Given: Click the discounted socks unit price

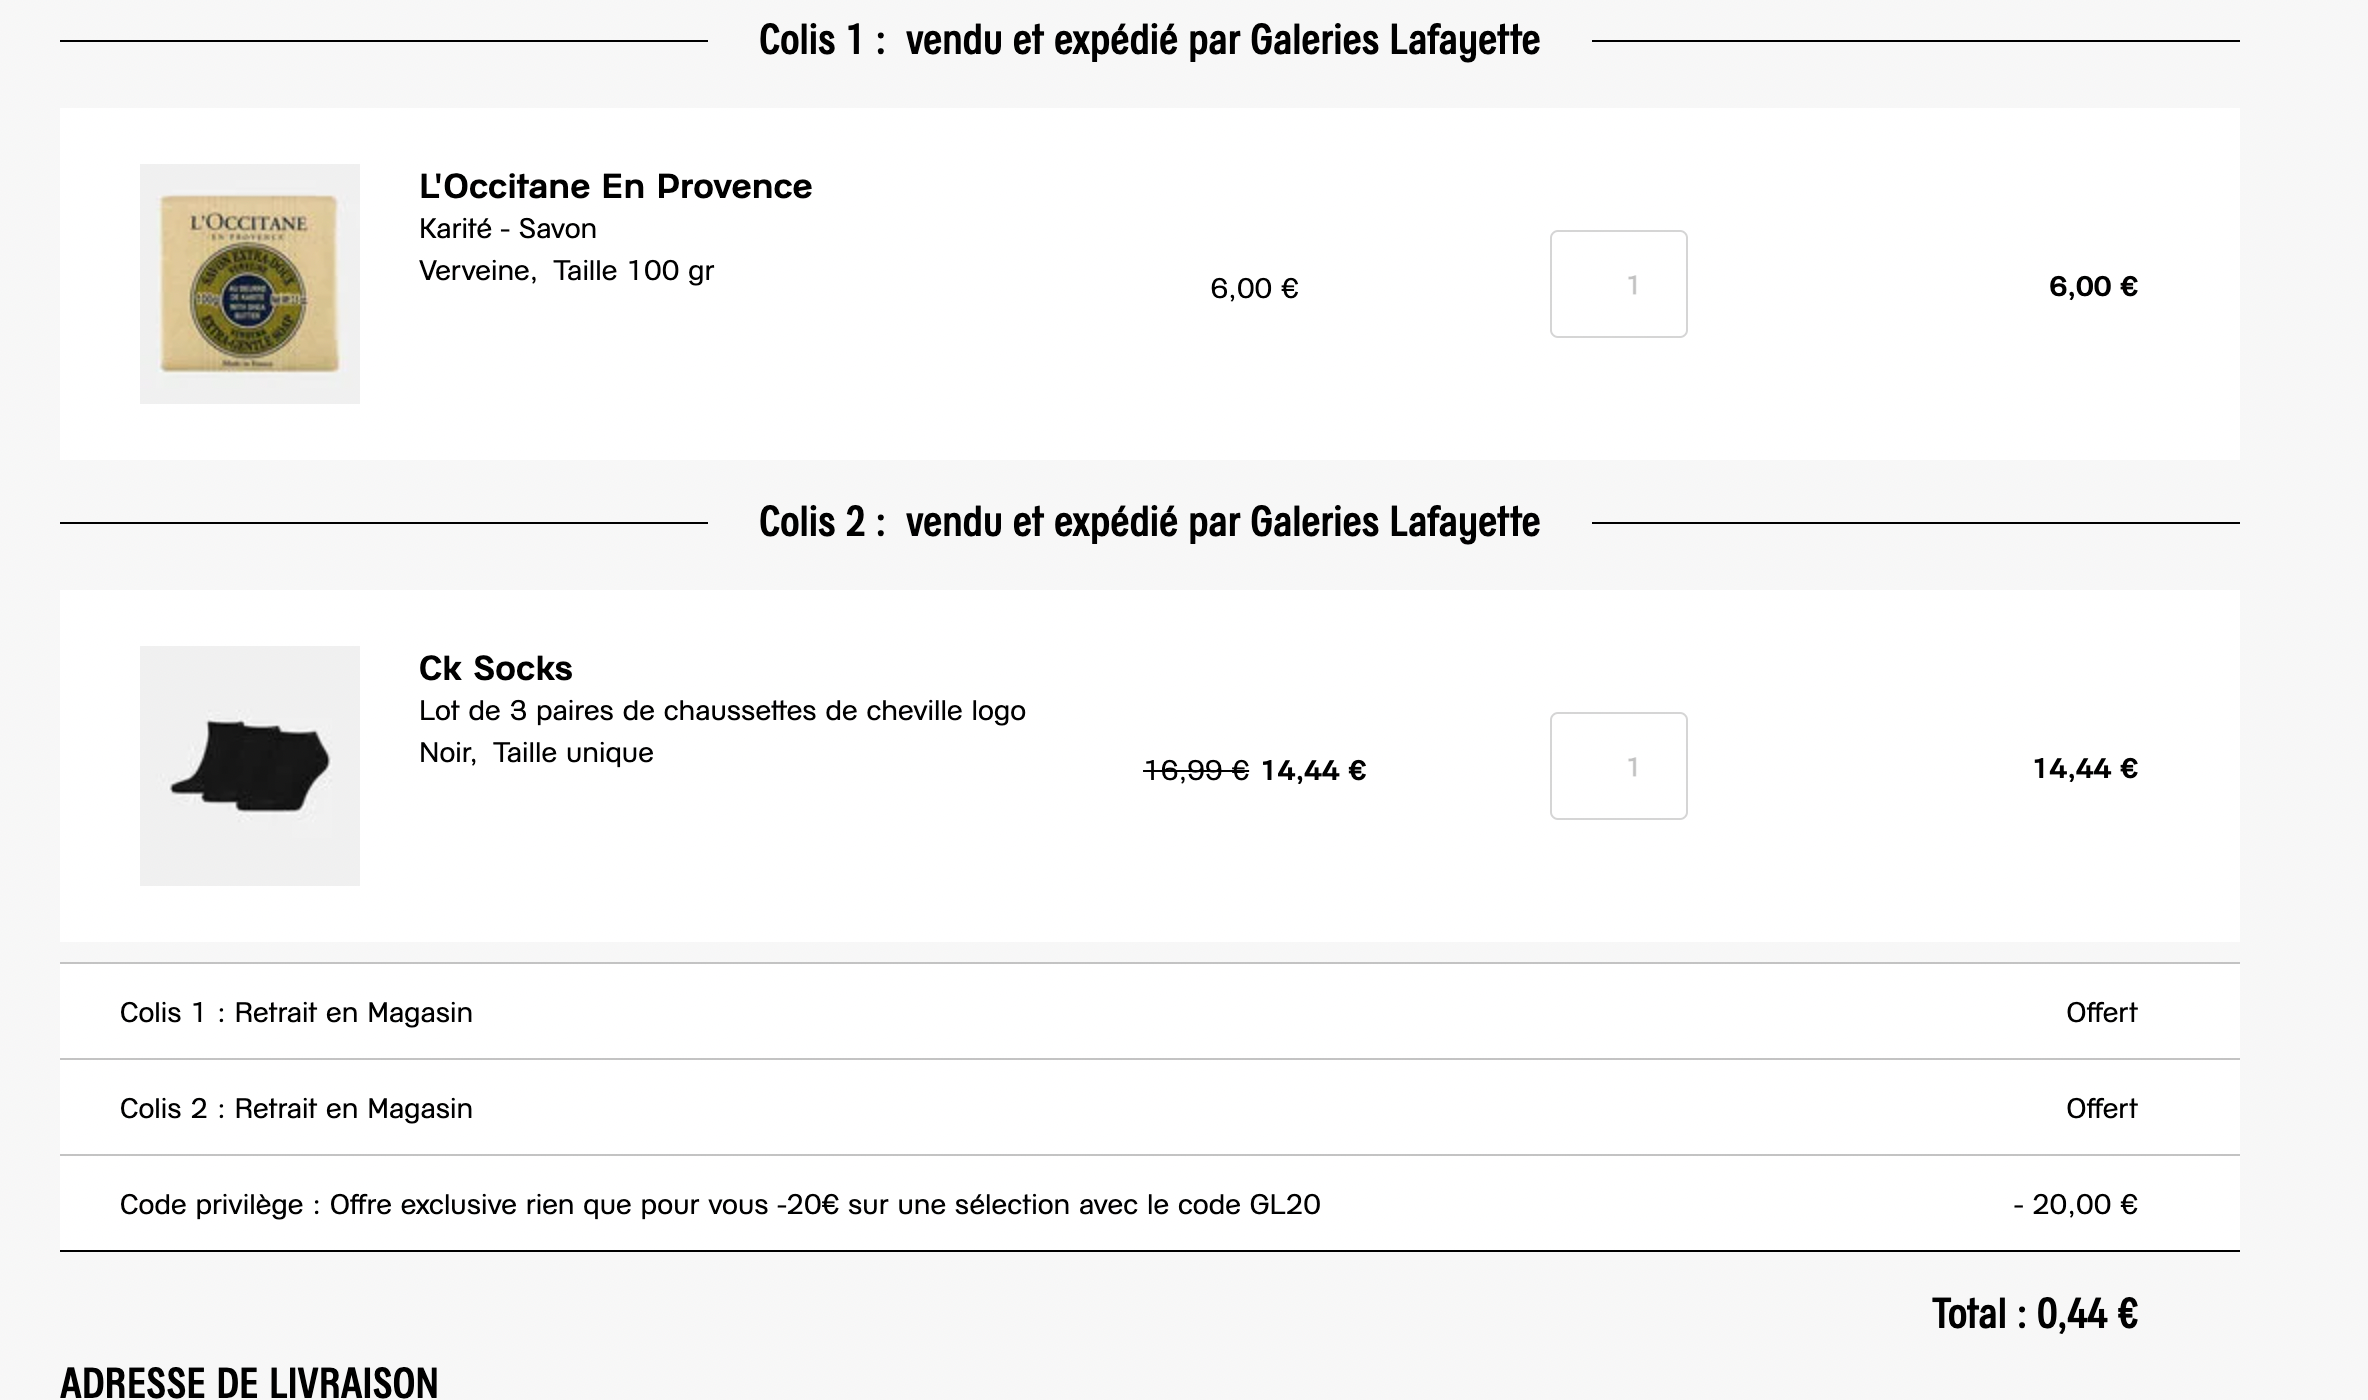Looking at the screenshot, I should pos(1313,770).
